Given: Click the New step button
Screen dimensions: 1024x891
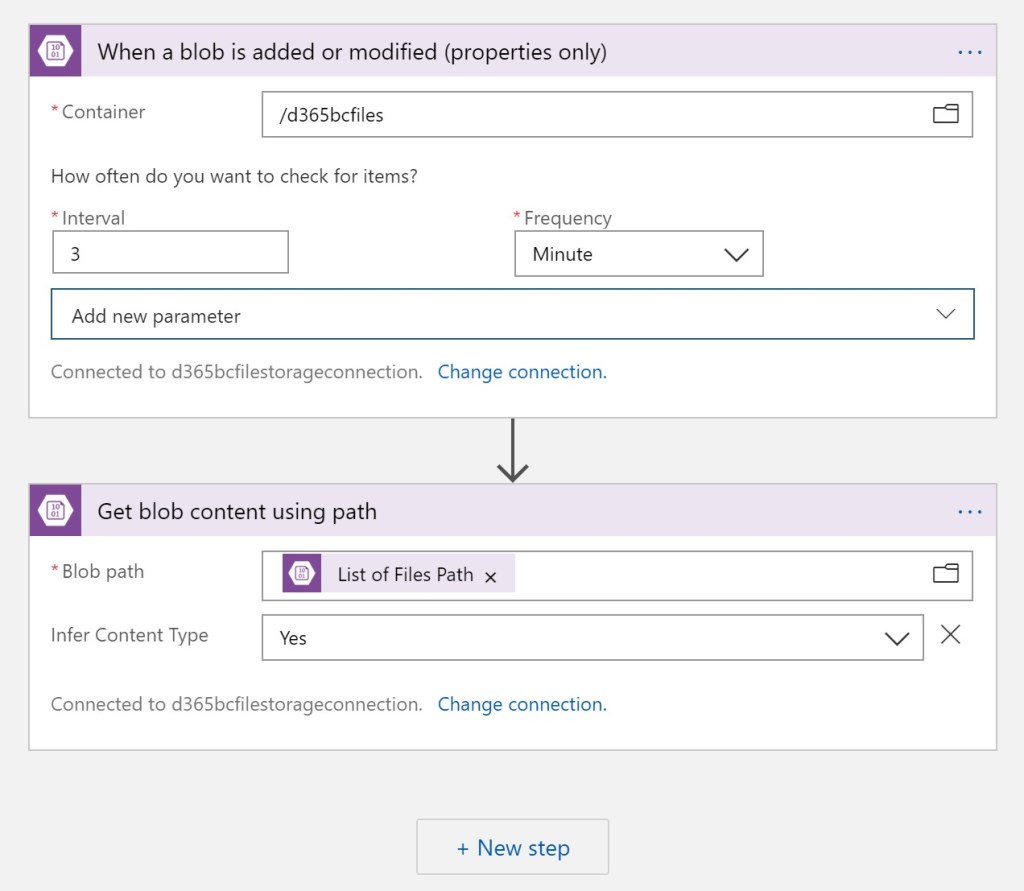Looking at the screenshot, I should tap(512, 848).
